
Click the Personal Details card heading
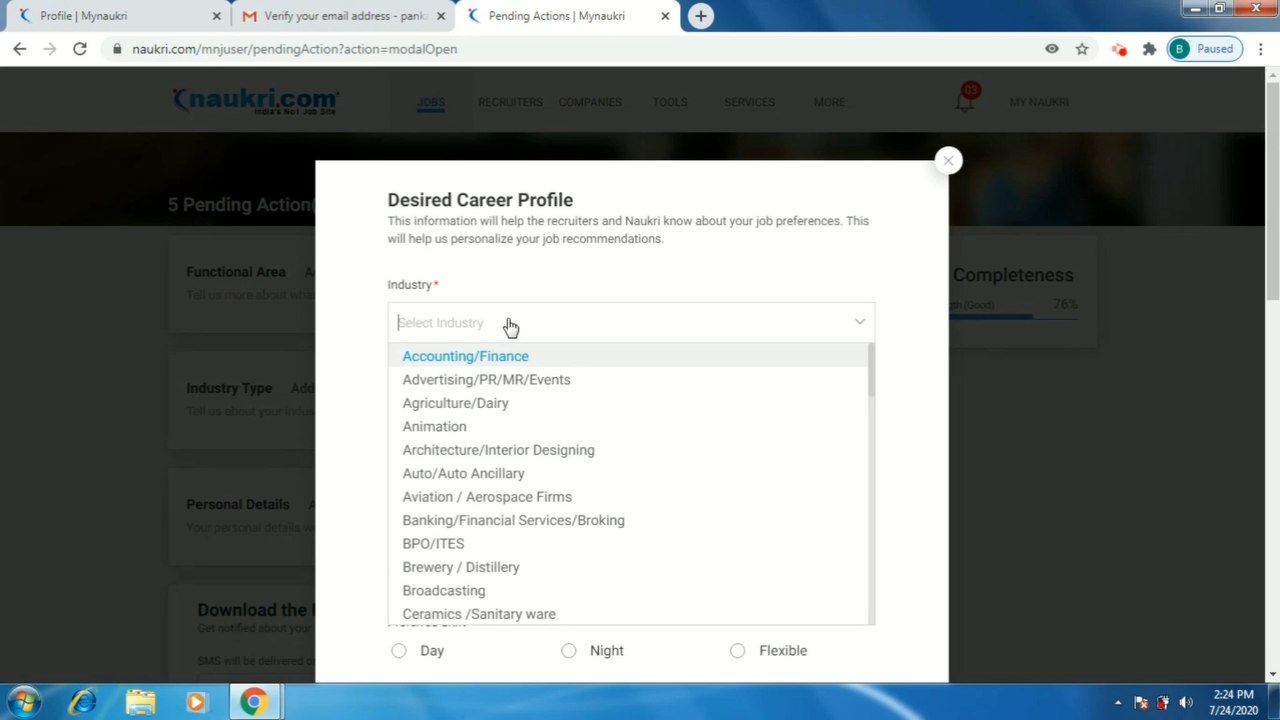point(238,504)
